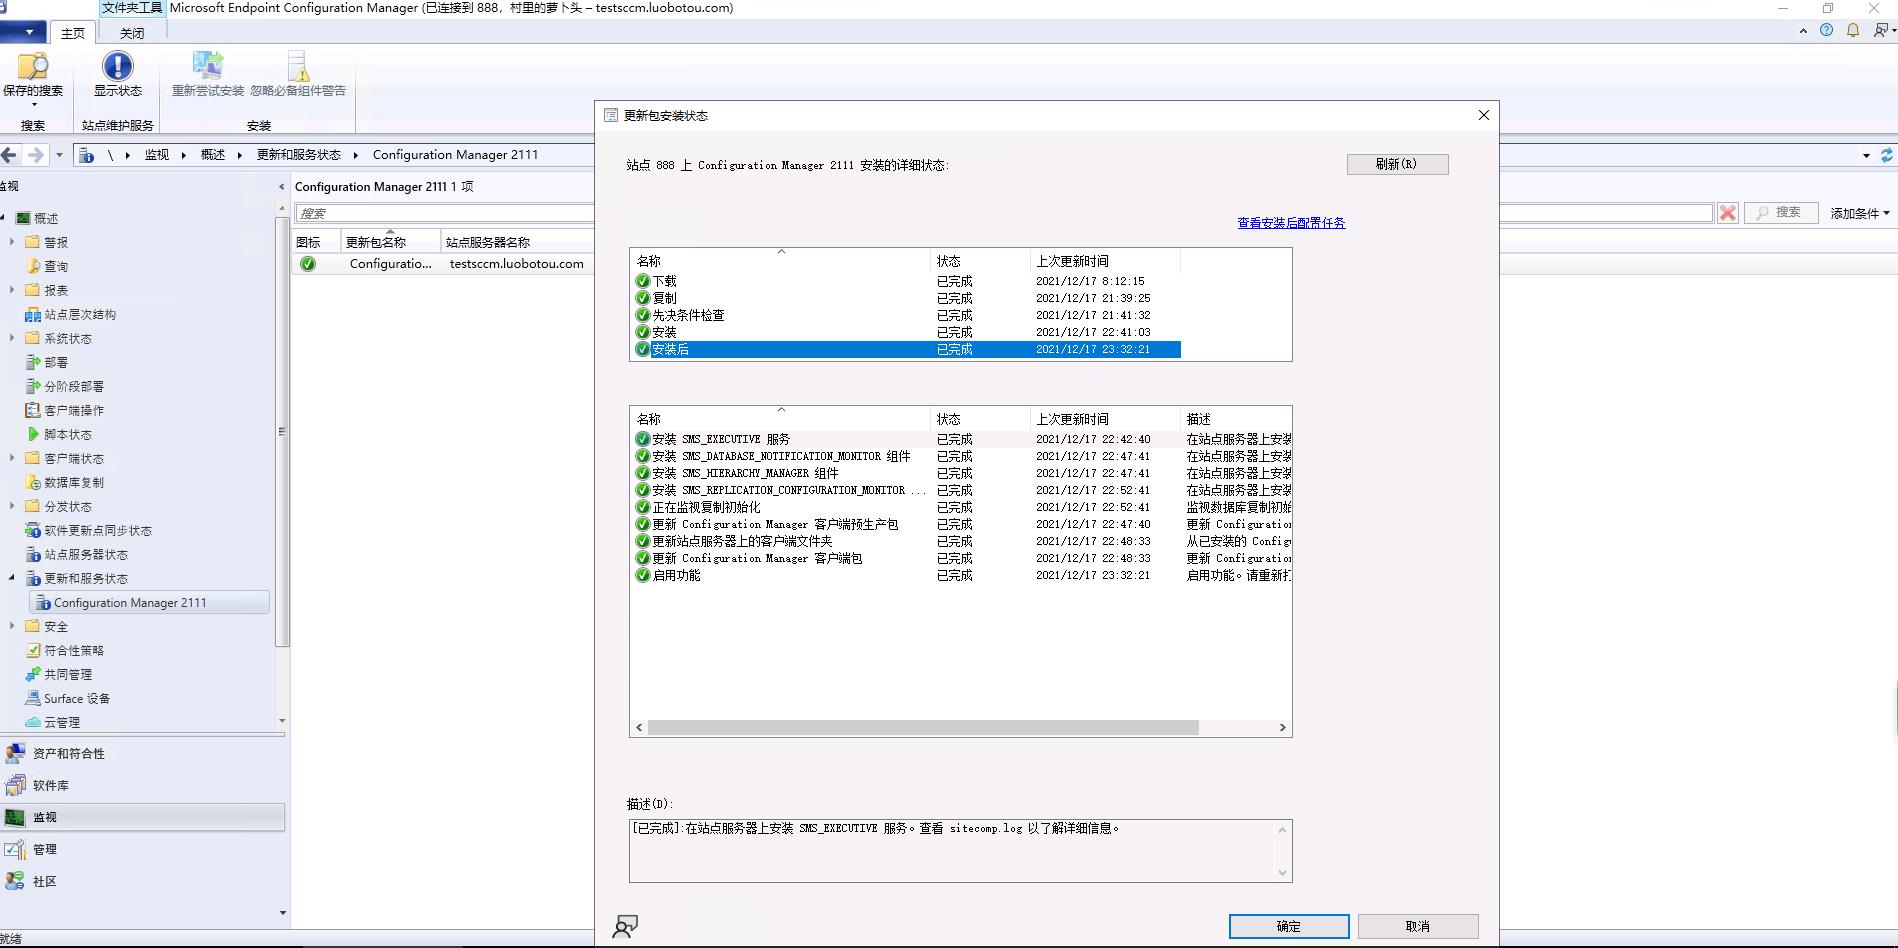Select 共同管理 node in tree
This screenshot has width=1898, height=948.
click(x=68, y=674)
